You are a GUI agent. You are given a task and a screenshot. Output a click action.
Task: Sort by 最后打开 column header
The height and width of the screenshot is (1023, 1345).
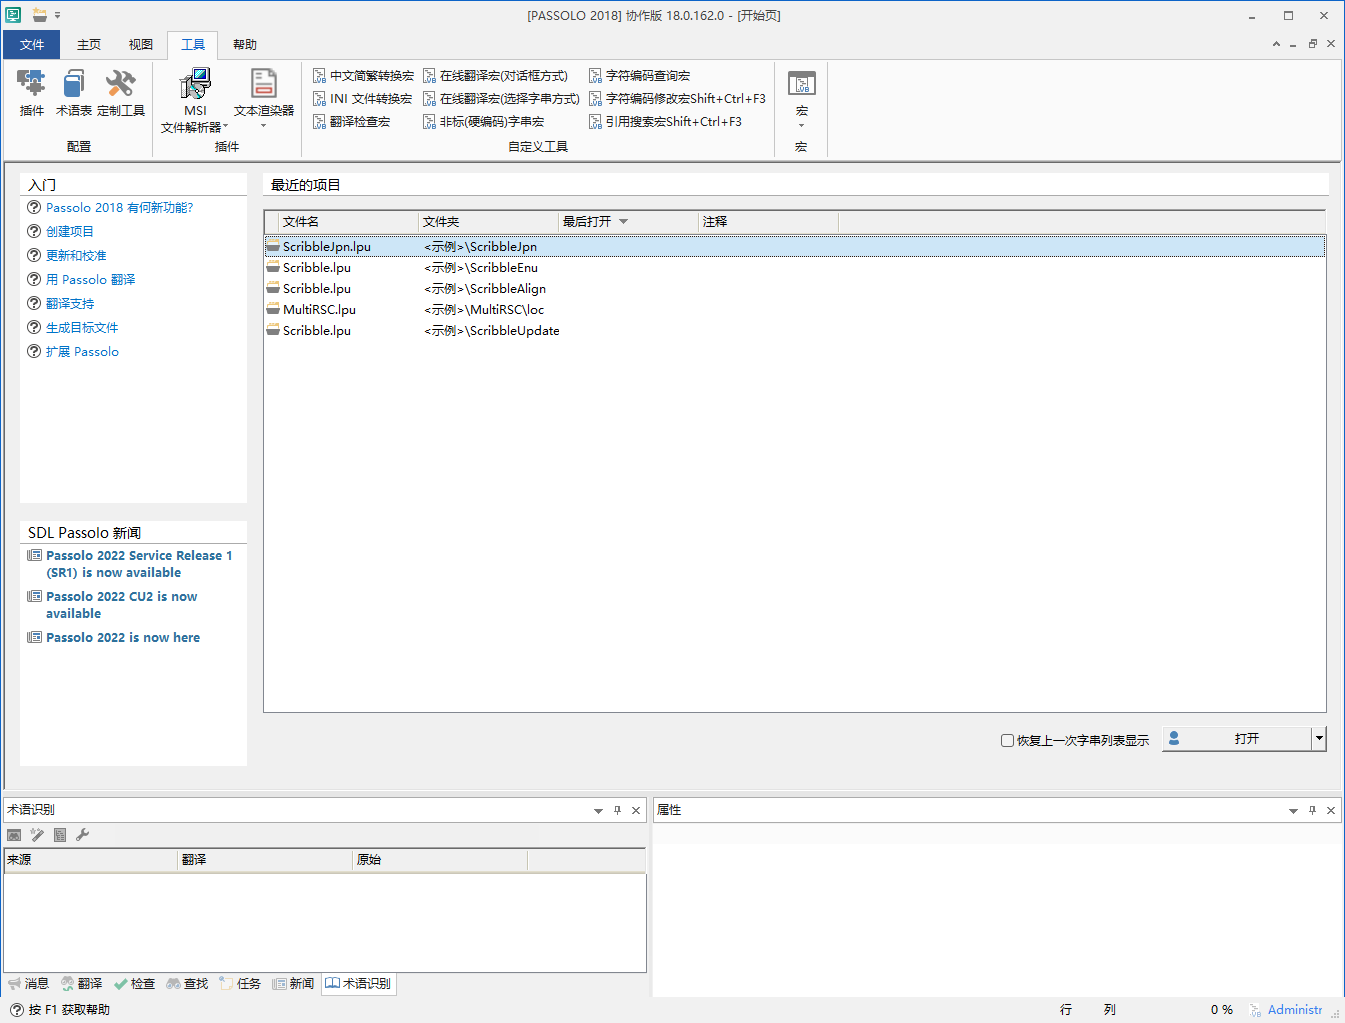(x=628, y=222)
